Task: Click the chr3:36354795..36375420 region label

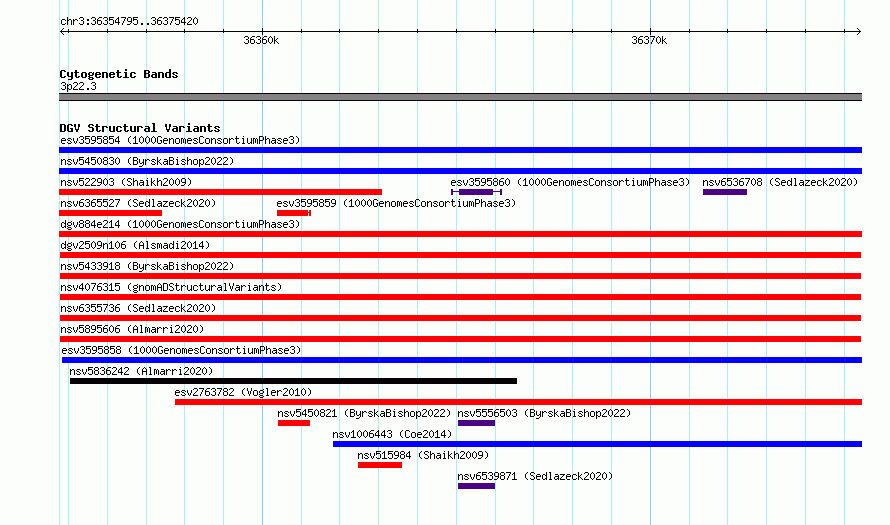Action: coord(129,22)
